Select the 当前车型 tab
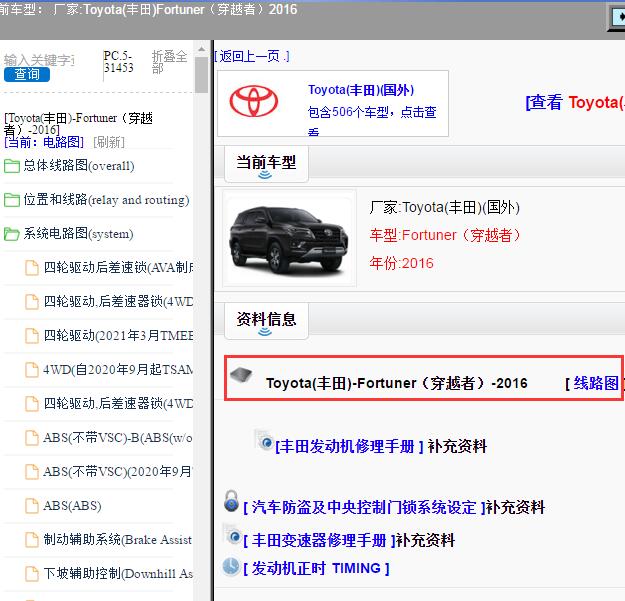 [266, 164]
